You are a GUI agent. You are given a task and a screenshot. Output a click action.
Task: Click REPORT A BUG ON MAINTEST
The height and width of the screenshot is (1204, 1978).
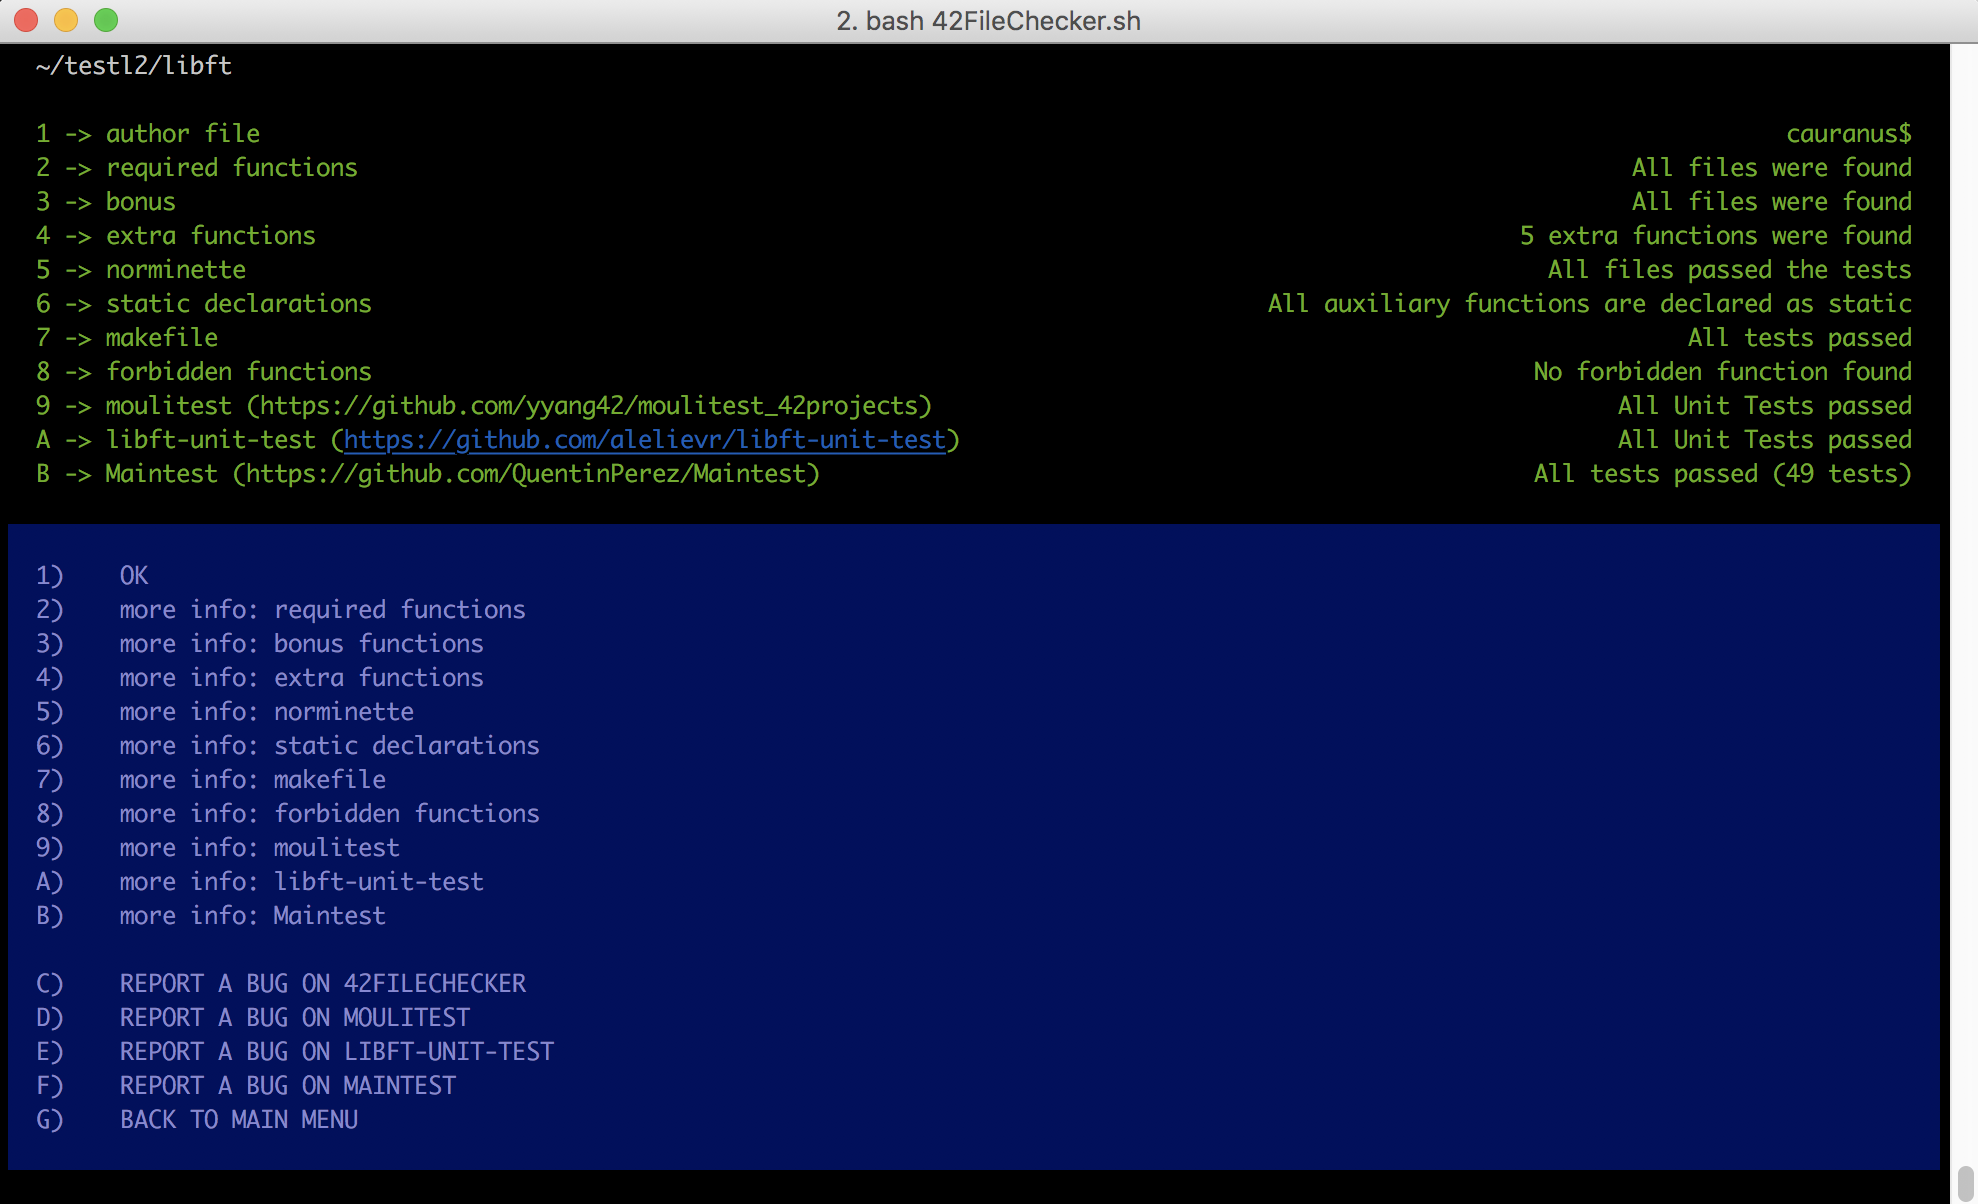click(x=287, y=1085)
